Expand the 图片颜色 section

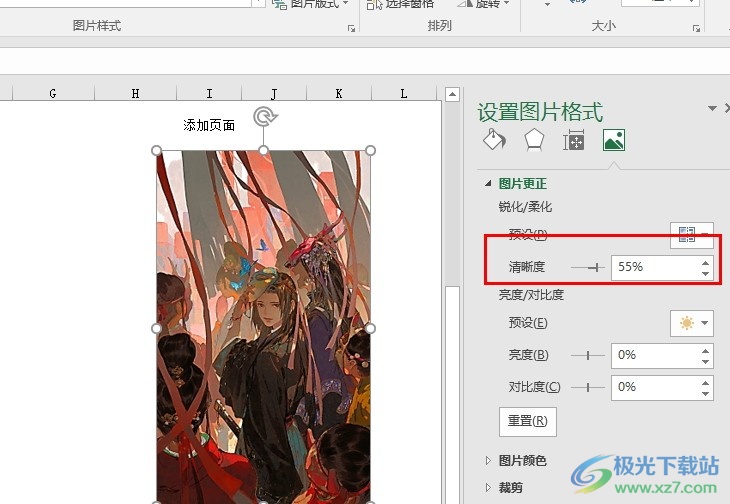click(488, 460)
